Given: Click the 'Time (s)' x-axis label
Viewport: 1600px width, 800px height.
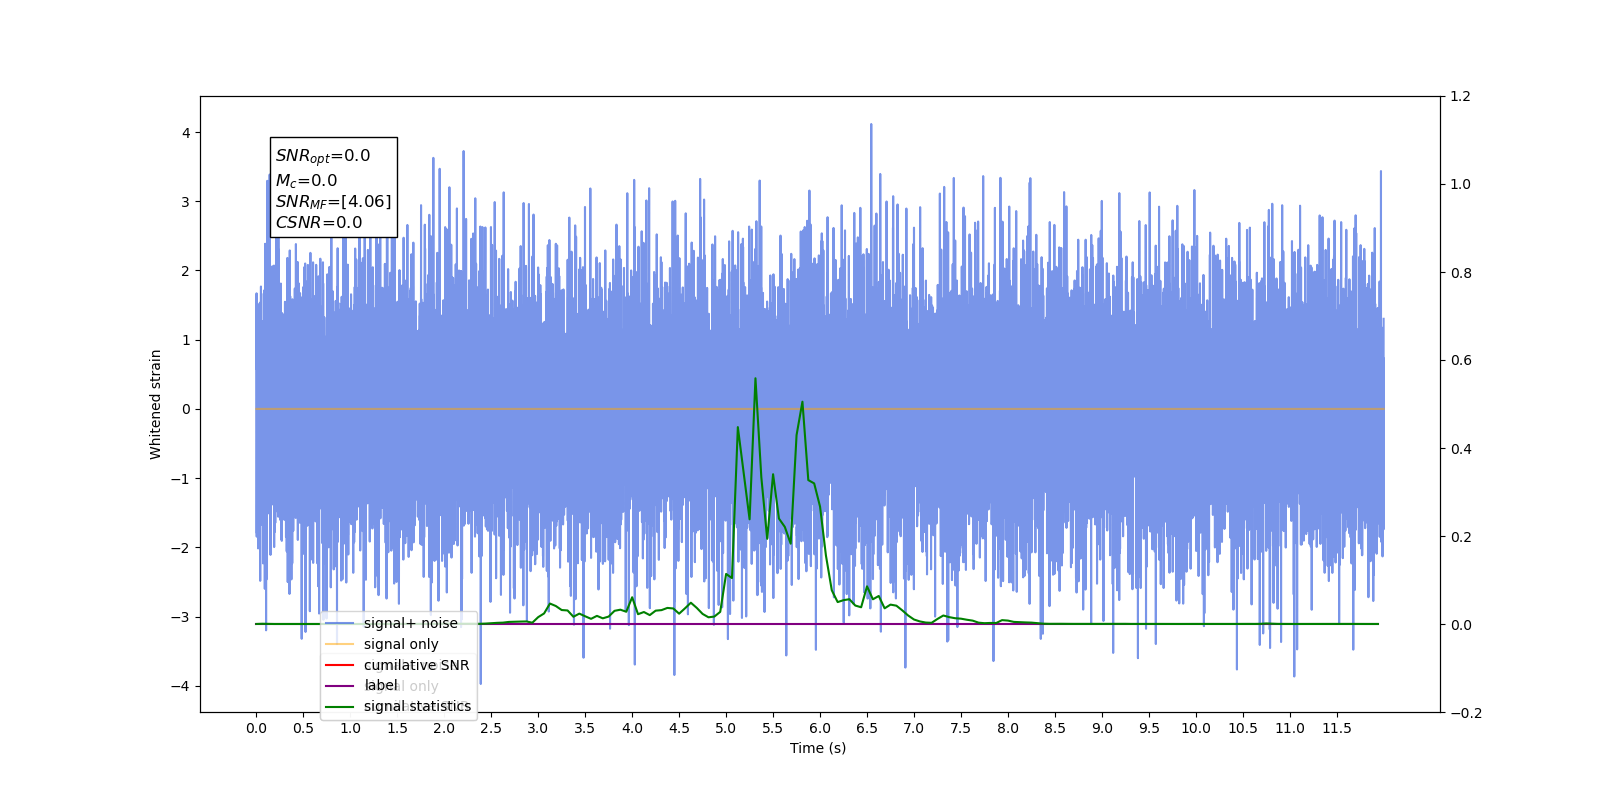Looking at the screenshot, I should [818, 748].
